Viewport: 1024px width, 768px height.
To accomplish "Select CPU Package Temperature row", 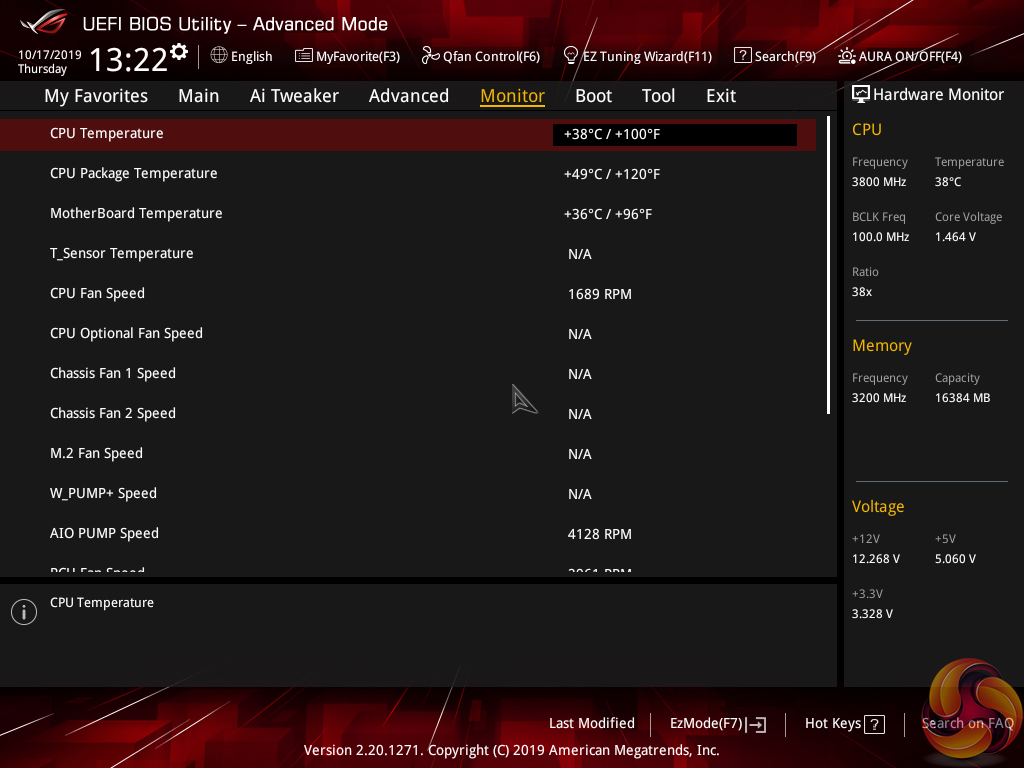I will pos(408,174).
